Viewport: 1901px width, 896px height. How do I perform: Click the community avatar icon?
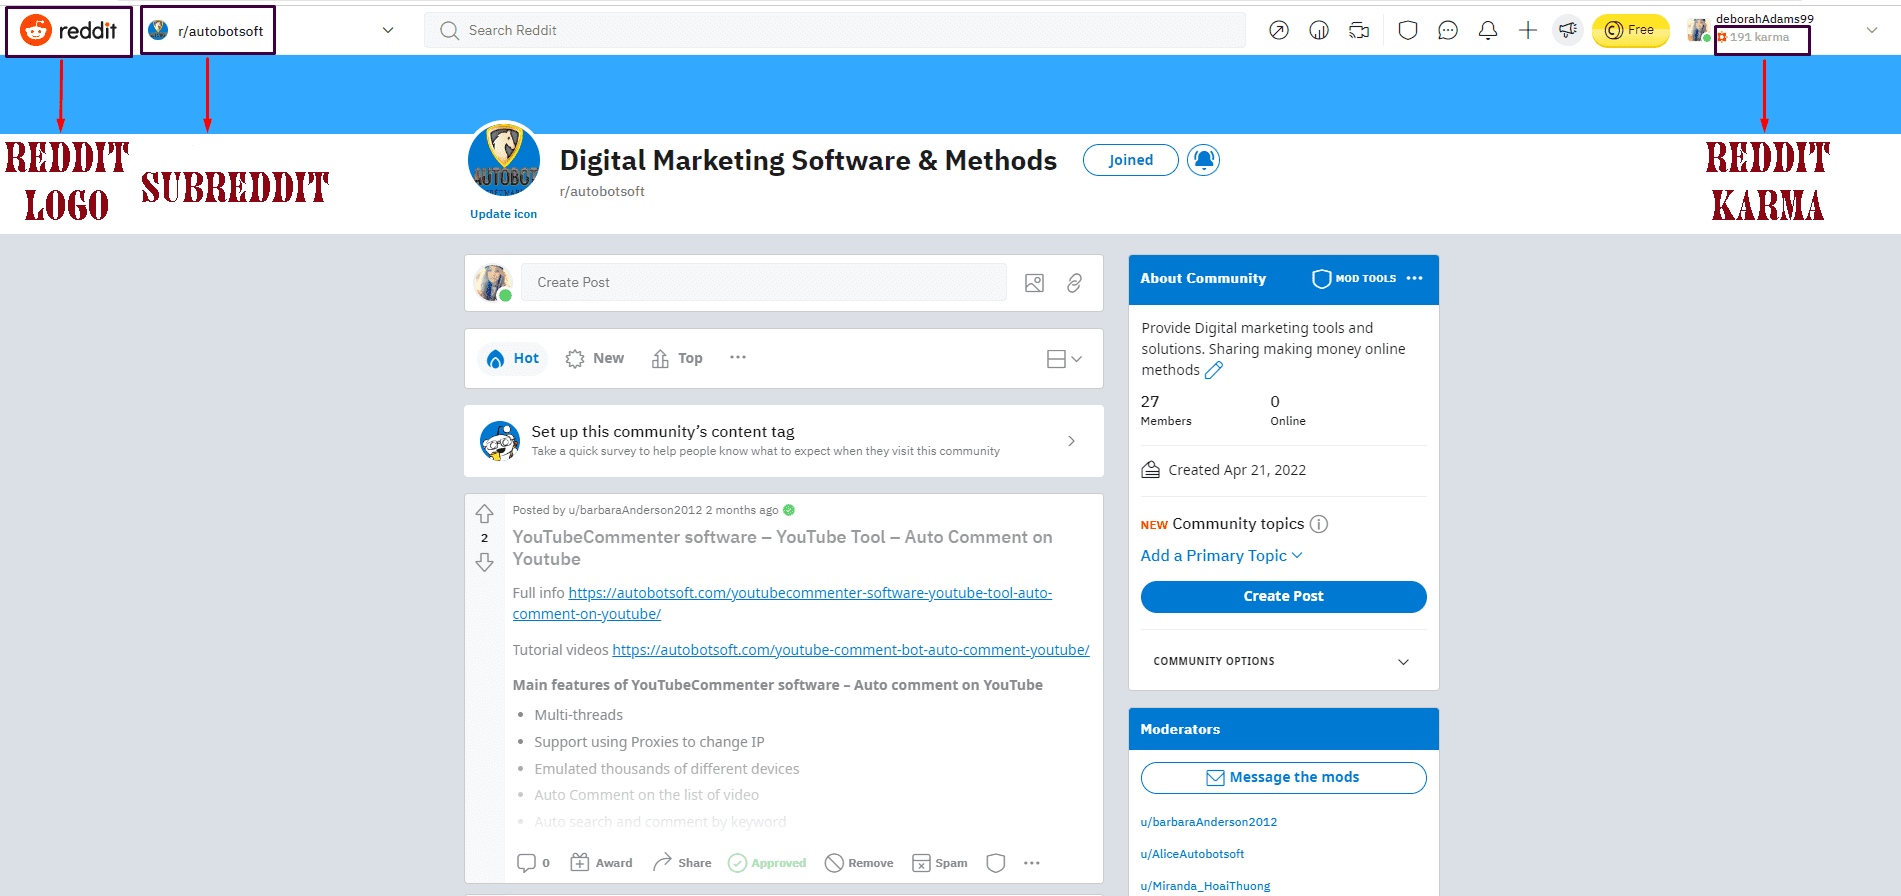(504, 160)
